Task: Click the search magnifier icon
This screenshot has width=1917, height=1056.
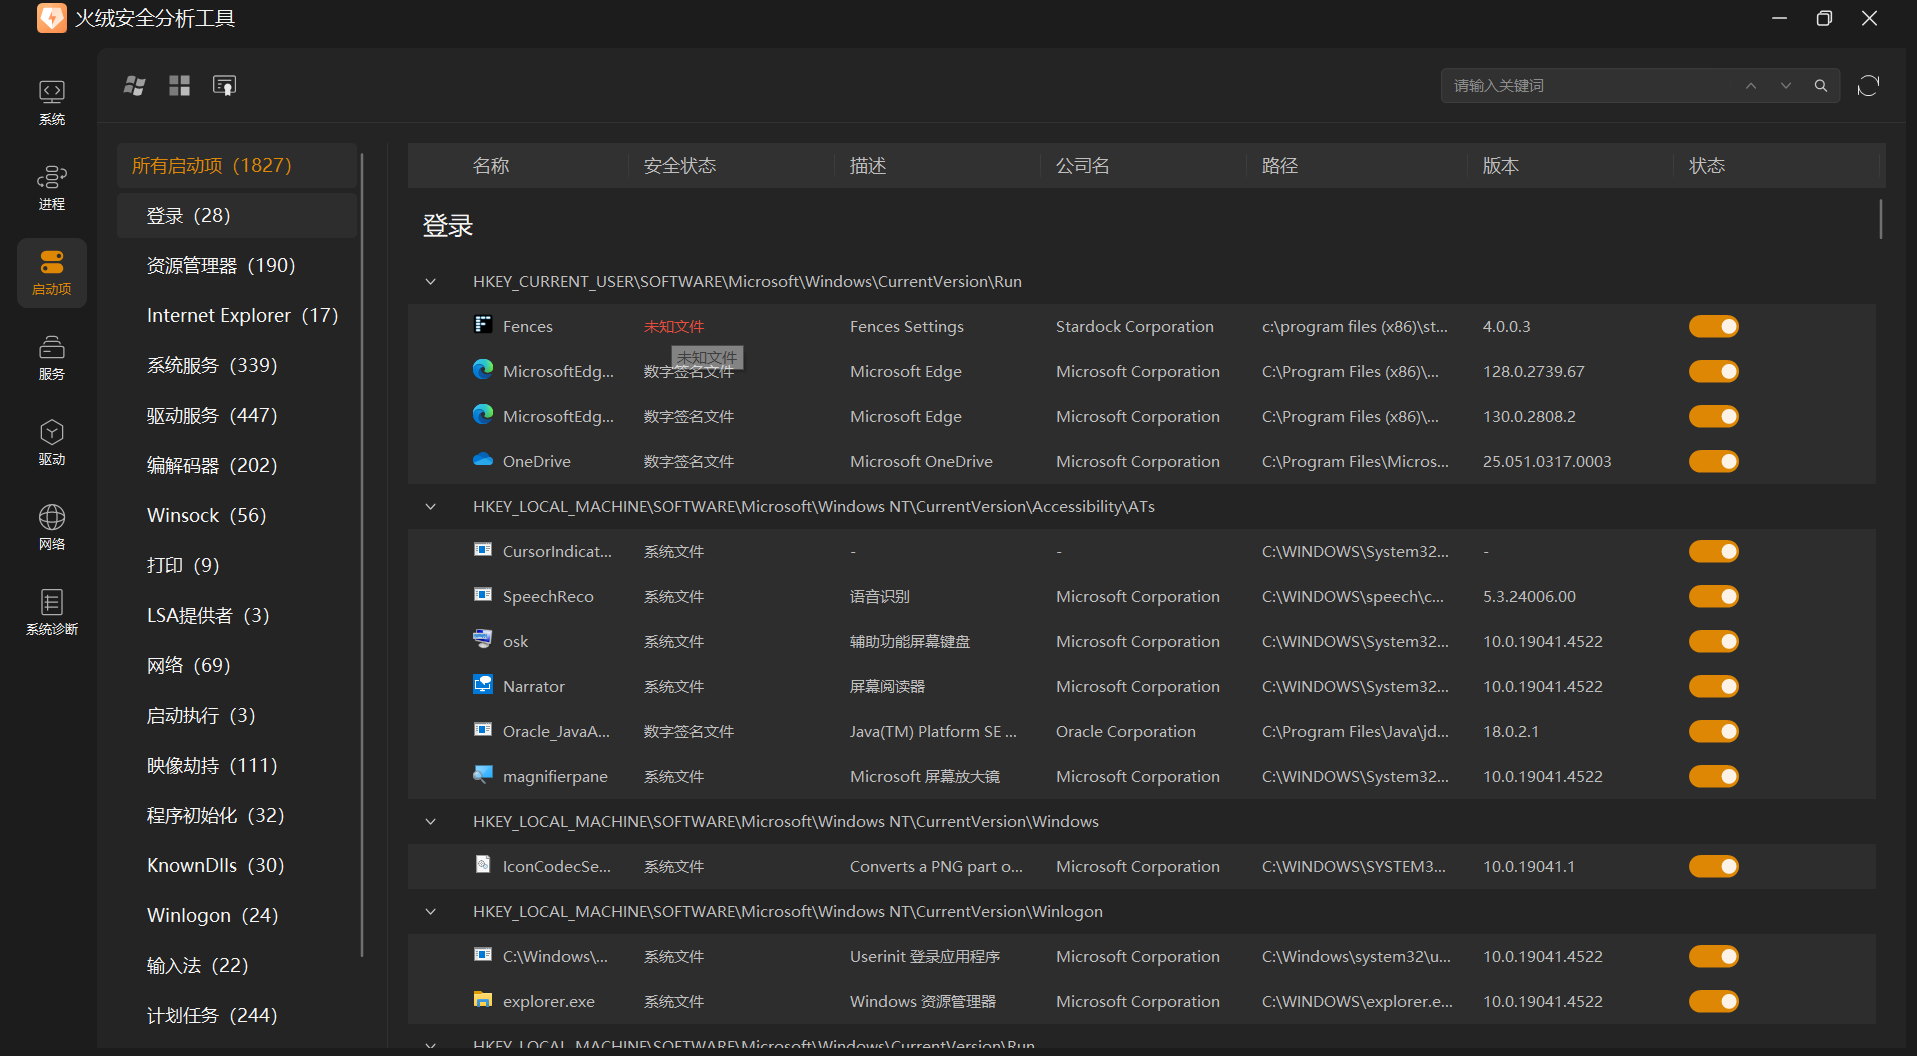Action: [x=1821, y=86]
